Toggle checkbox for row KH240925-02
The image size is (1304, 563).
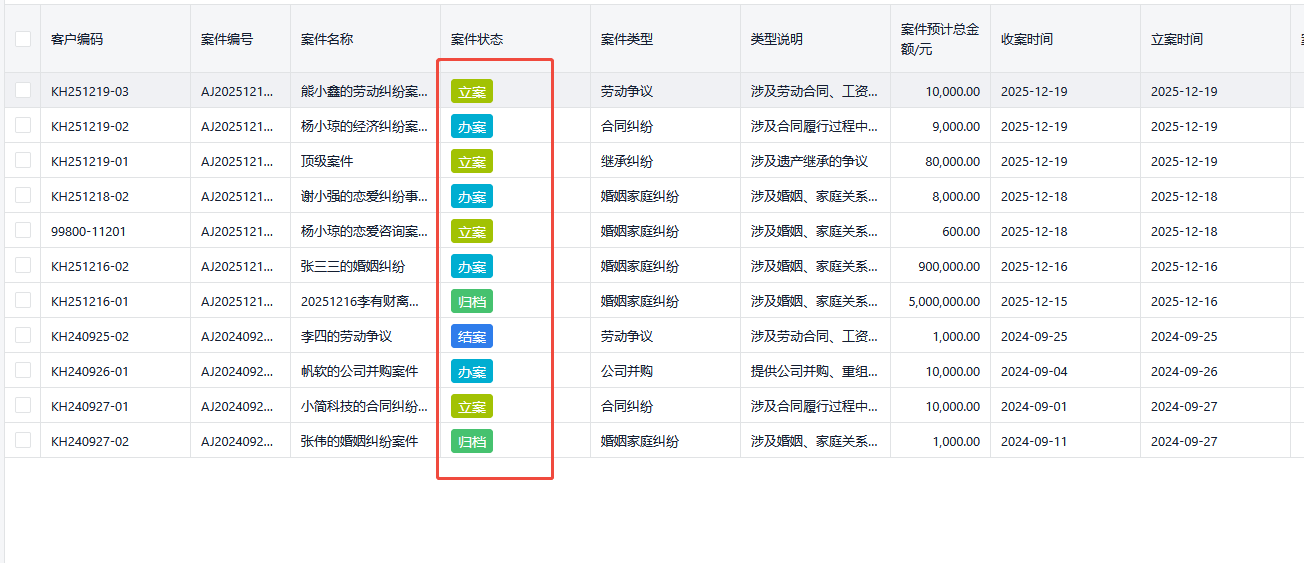pos(23,335)
